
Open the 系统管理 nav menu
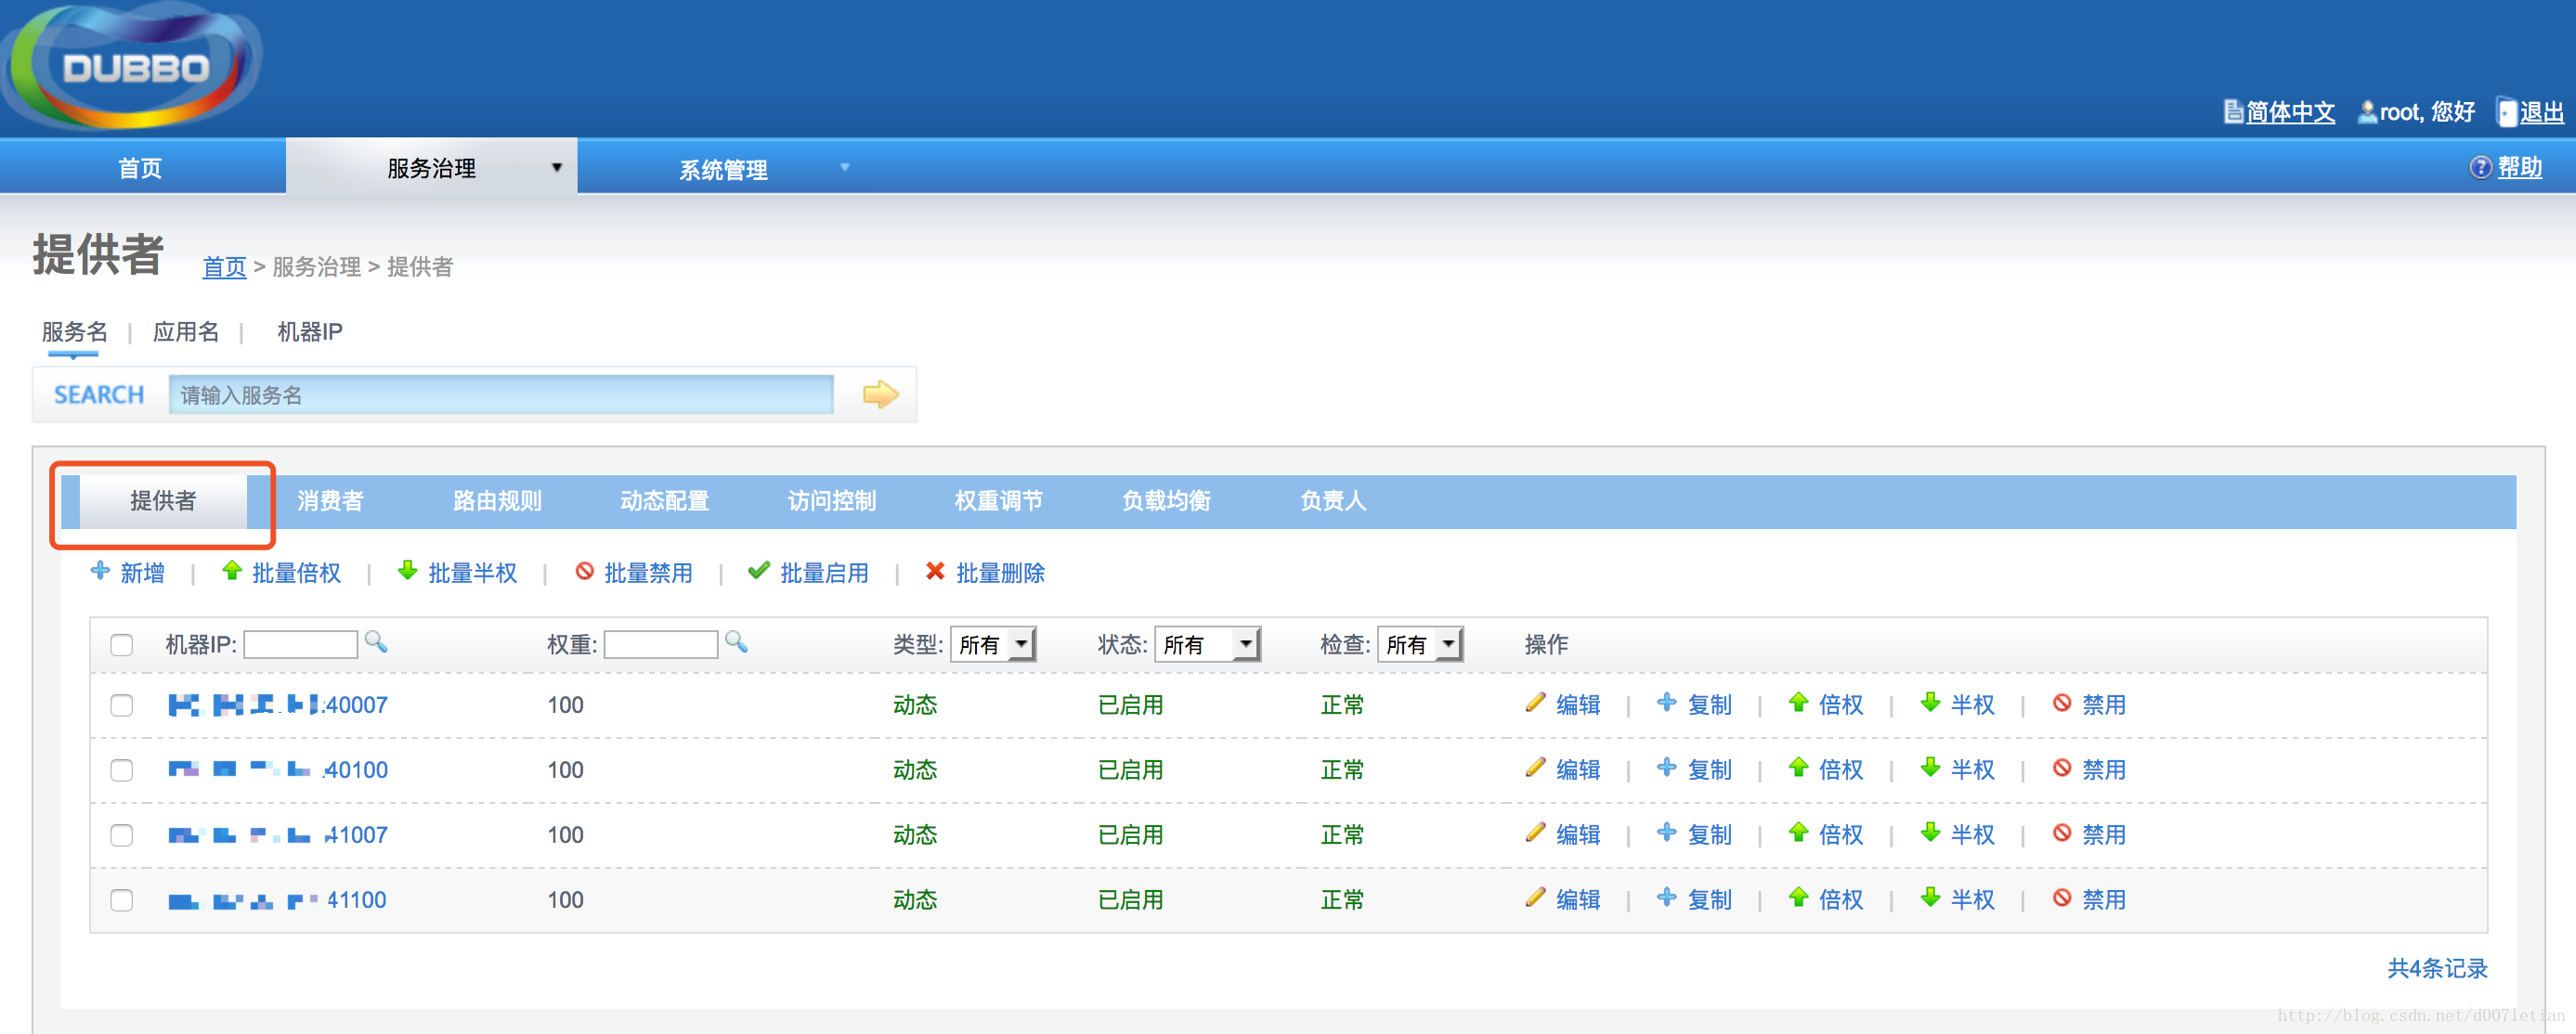click(723, 169)
